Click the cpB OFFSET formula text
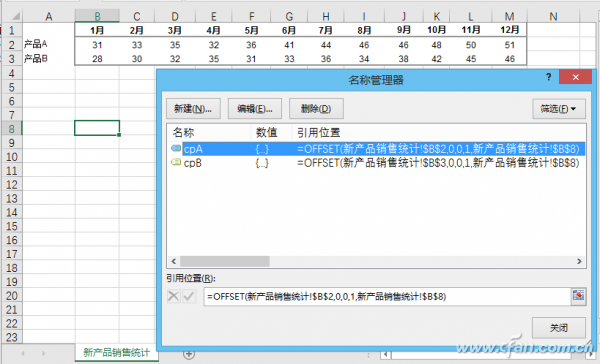The image size is (600, 364). tap(438, 163)
